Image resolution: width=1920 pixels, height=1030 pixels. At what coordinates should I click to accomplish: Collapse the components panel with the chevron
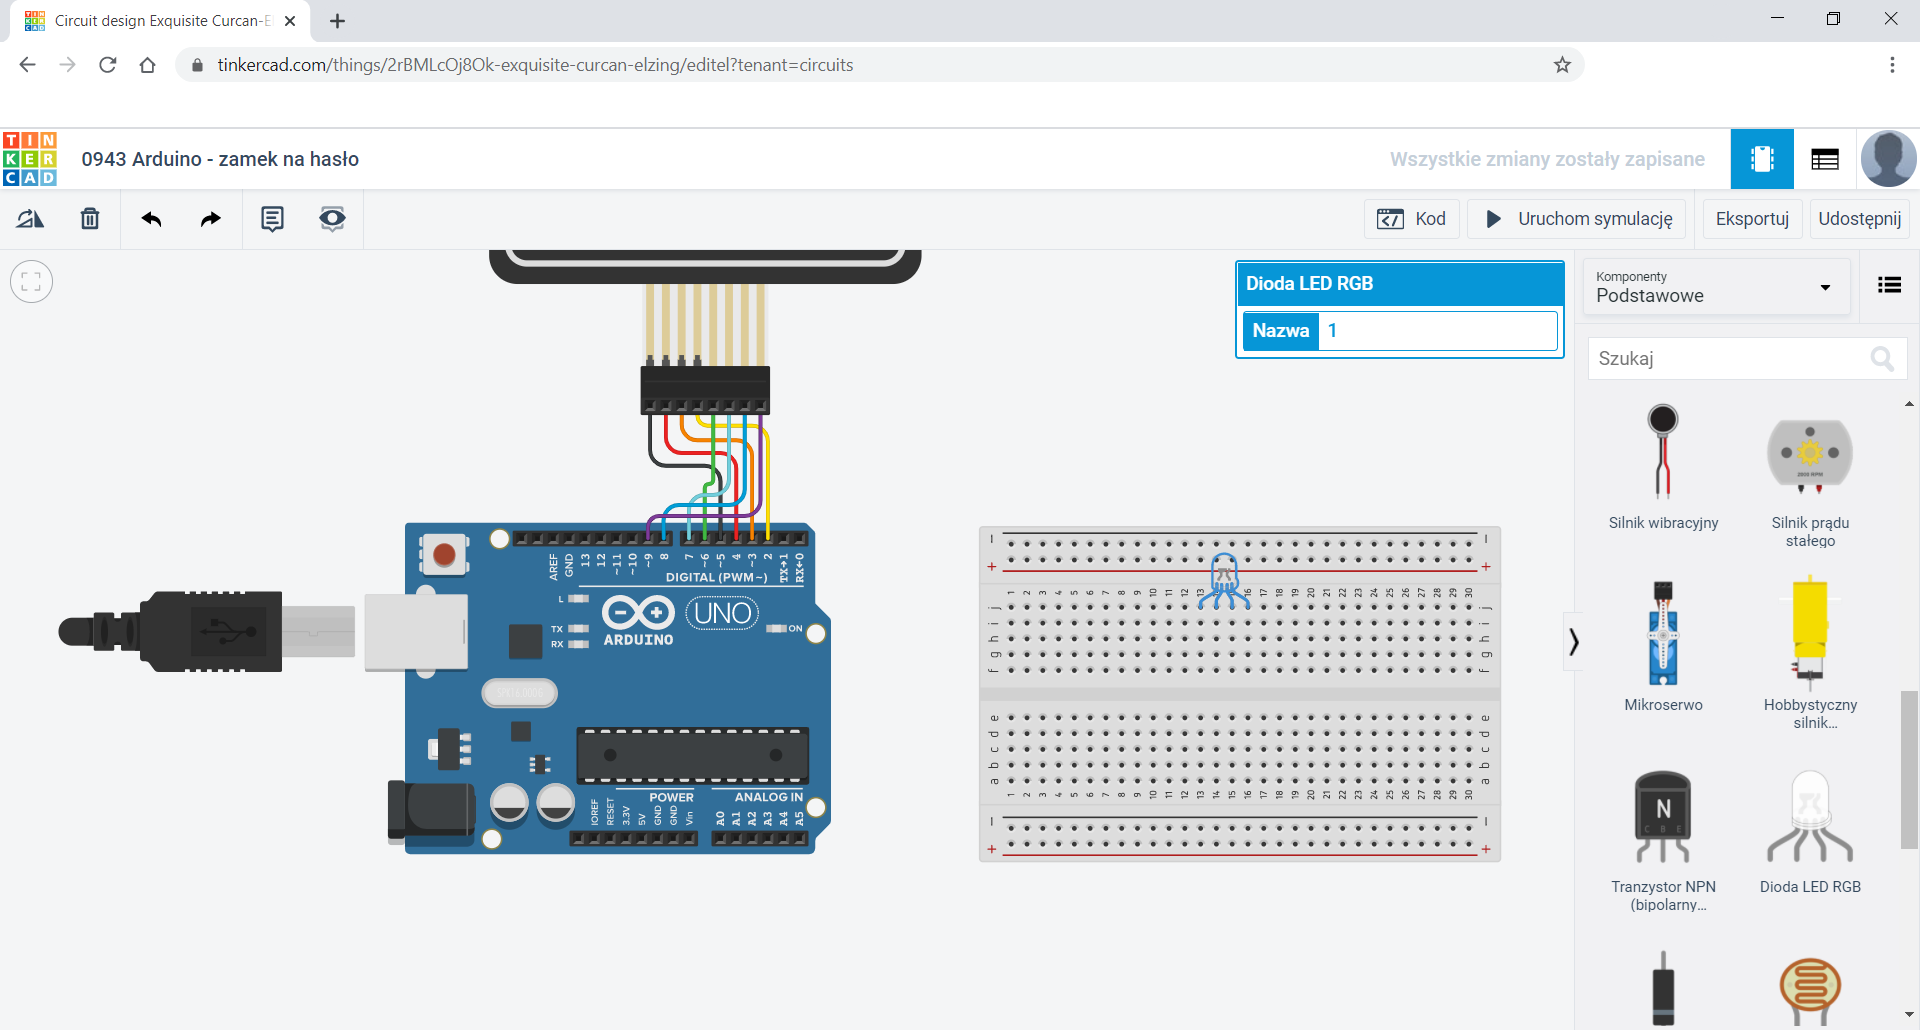click(x=1573, y=640)
